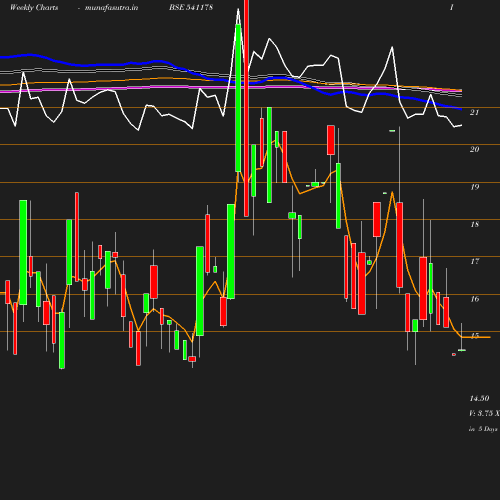500x500 pixels.
Task: Click the volume readout 'V: 3.75'
Action: 480,413
